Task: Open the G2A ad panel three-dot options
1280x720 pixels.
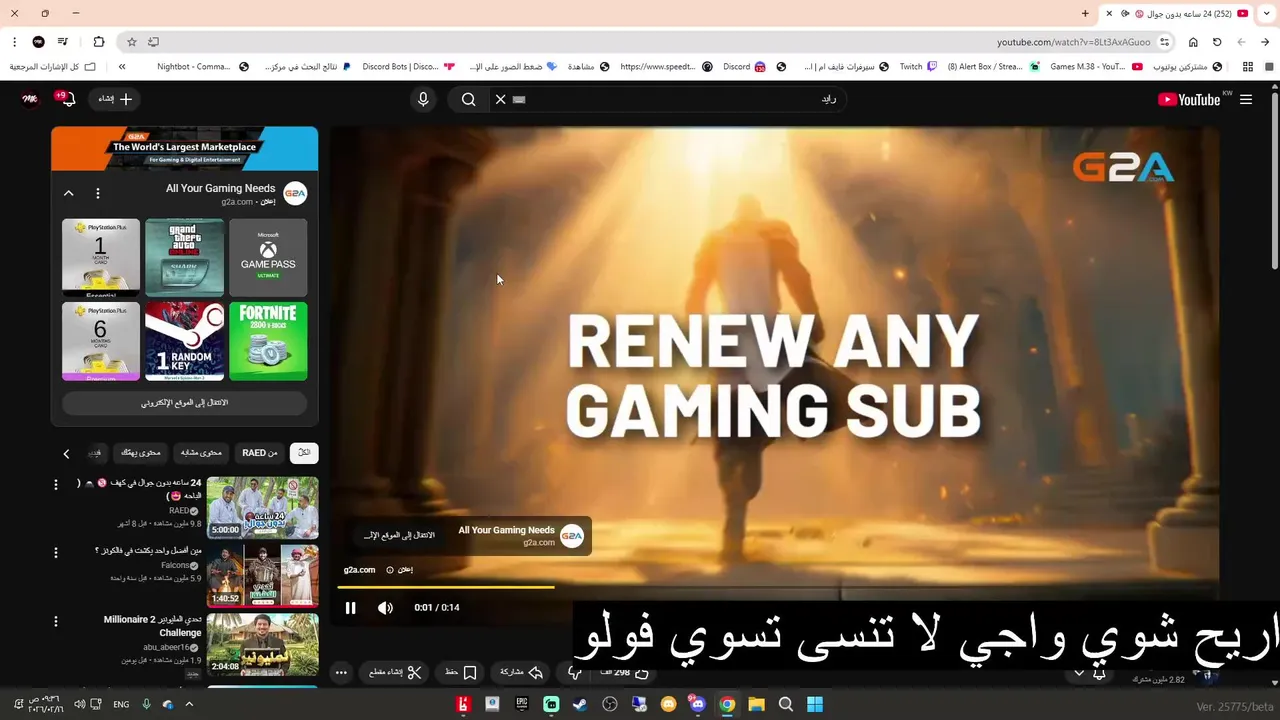Action: [98, 193]
